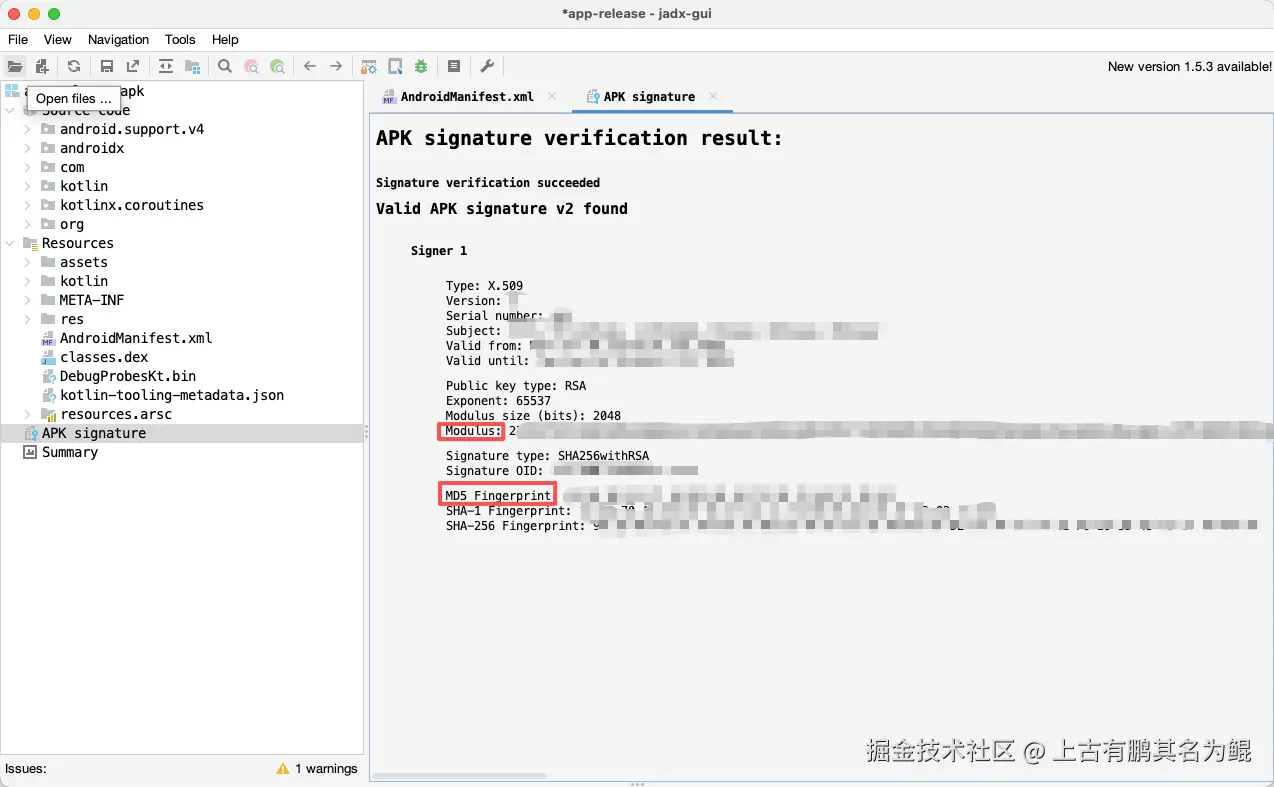Open text search with the magnifier icon
Screen dimensions: 1274x787
(x=225, y=66)
